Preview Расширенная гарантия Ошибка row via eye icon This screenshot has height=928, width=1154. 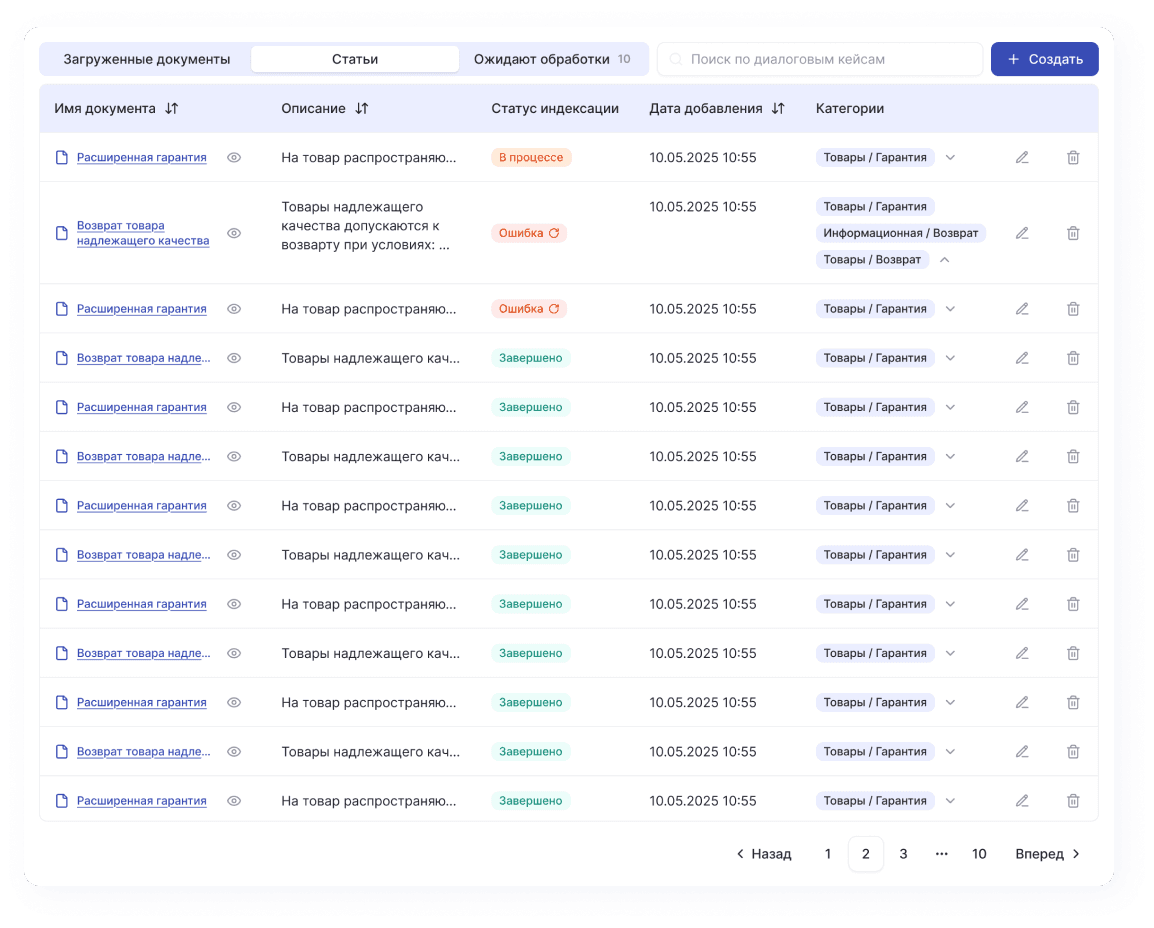click(234, 309)
